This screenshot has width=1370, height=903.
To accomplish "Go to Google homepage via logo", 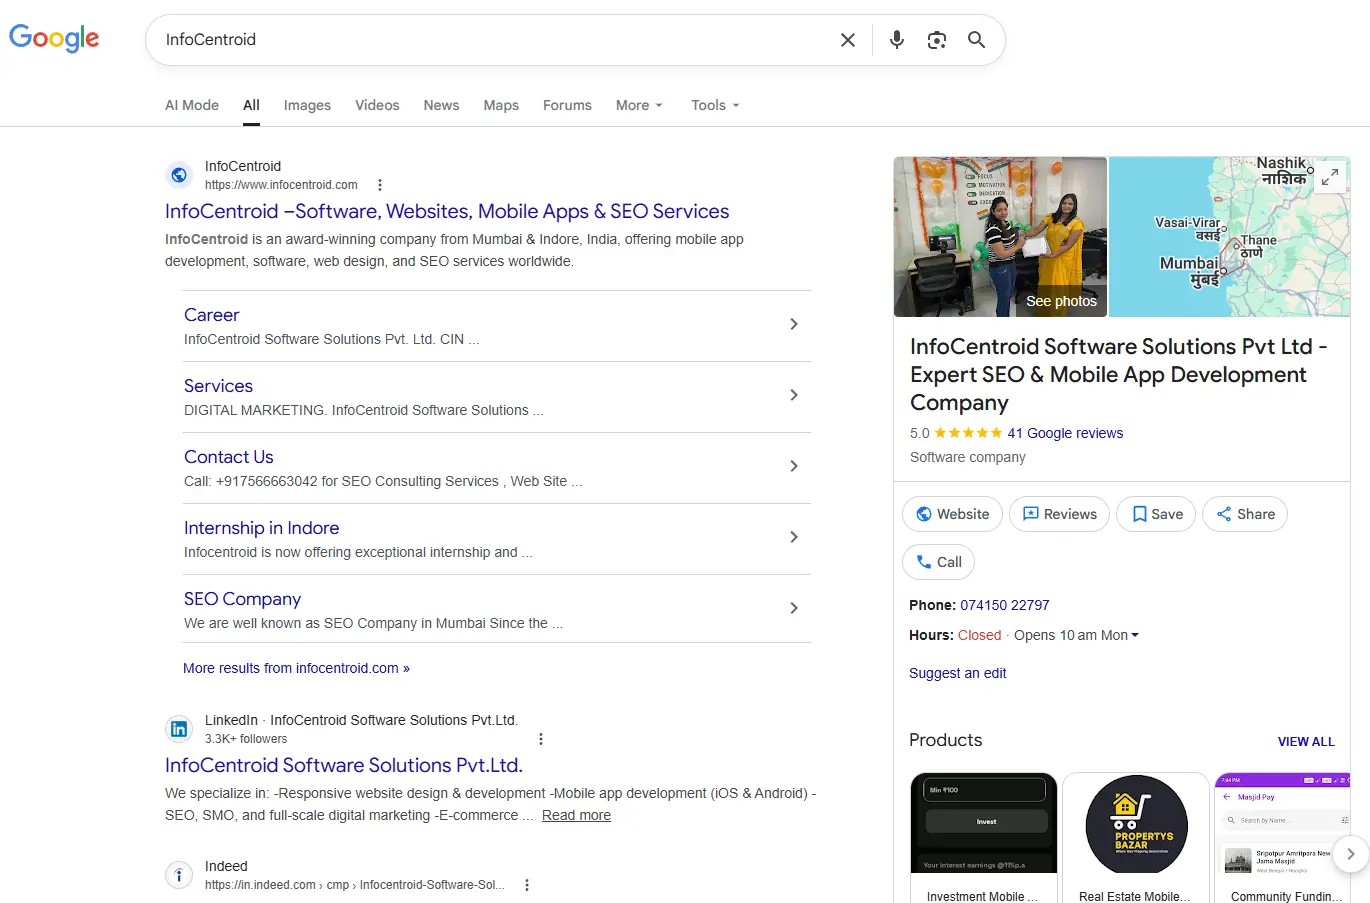I will 54,39.
